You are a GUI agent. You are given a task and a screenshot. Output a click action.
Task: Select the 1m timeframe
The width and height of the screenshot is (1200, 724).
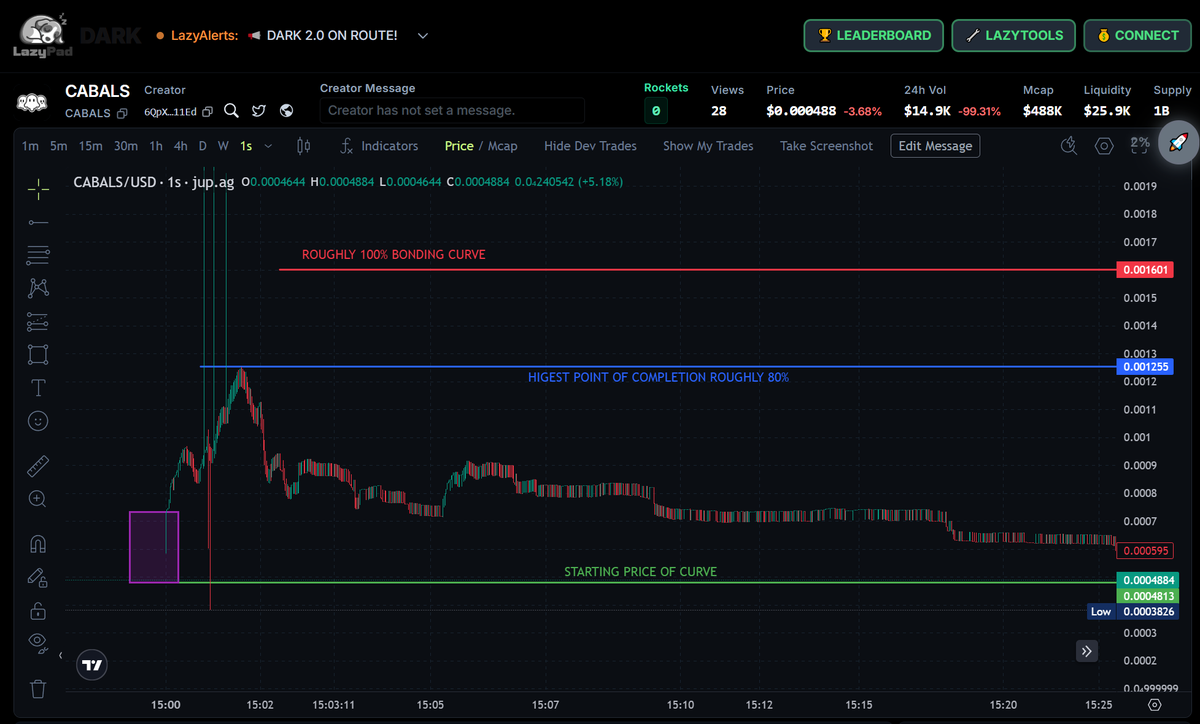30,146
